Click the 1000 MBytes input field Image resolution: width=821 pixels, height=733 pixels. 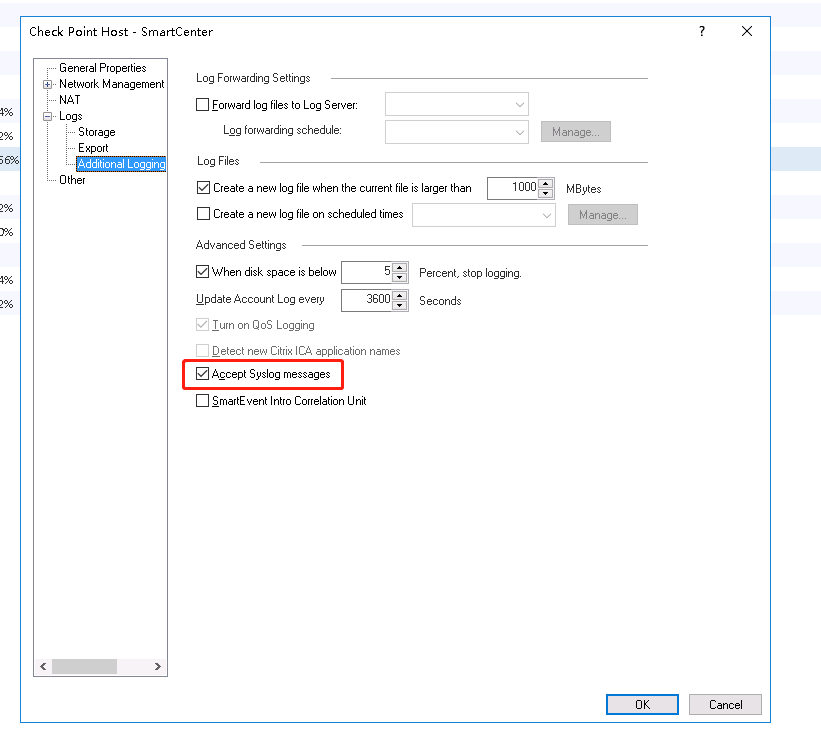[512, 188]
